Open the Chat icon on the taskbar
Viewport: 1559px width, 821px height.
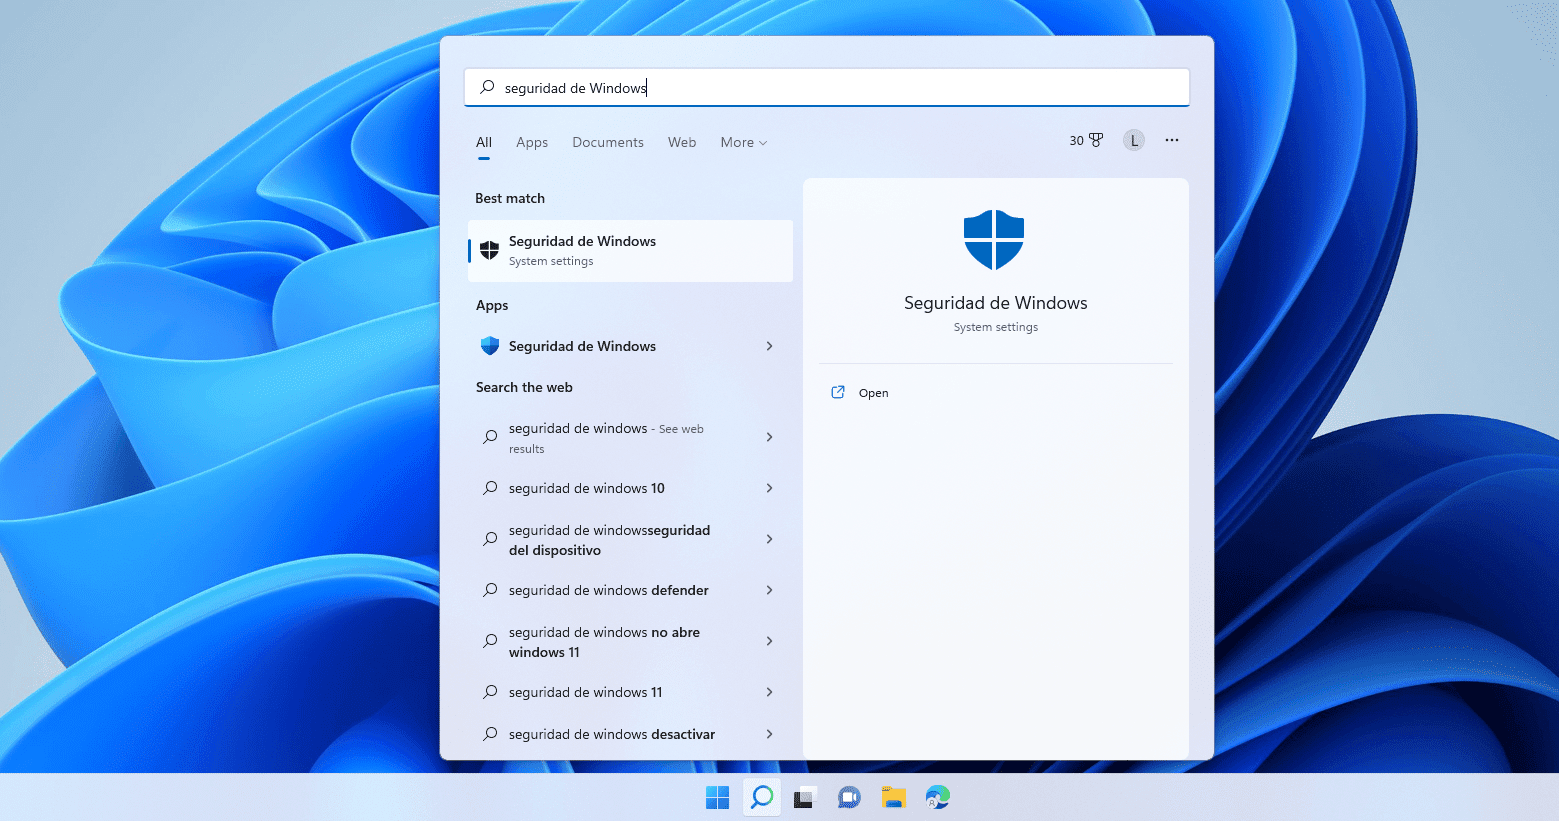tap(849, 797)
